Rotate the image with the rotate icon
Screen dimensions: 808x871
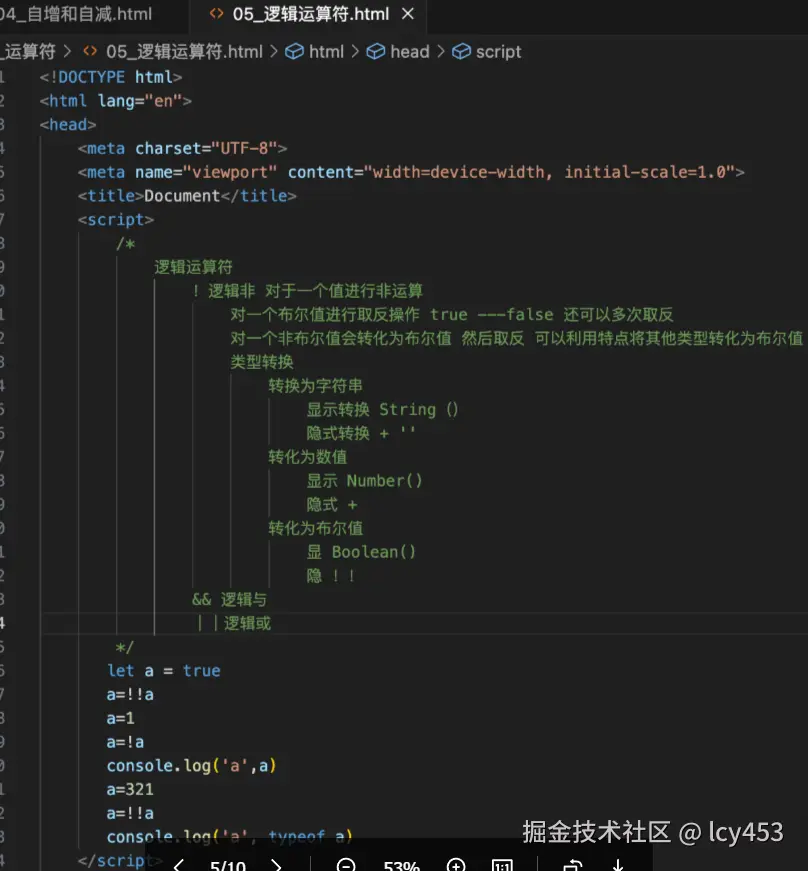pyautogui.click(x=573, y=865)
